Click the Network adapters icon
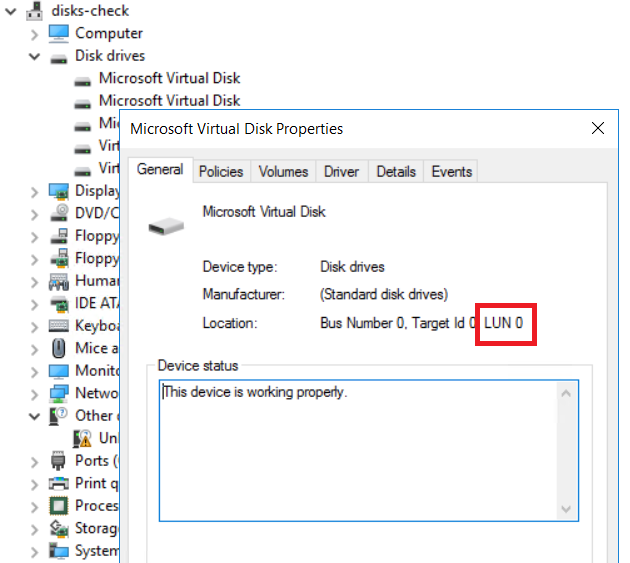Image resolution: width=630 pixels, height=563 pixels. click(x=59, y=394)
